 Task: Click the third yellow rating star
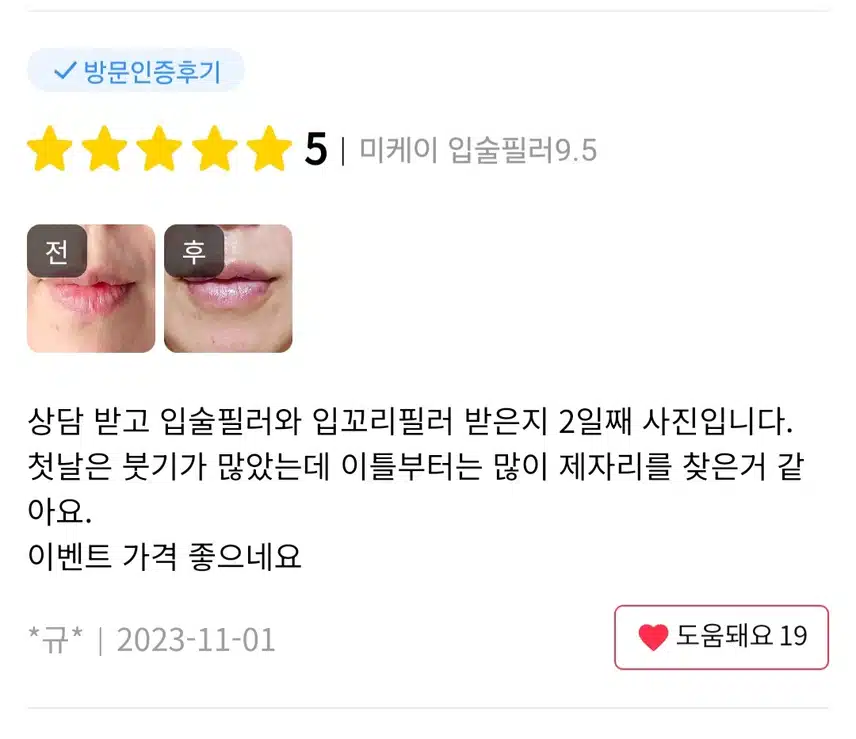pyautogui.click(x=159, y=148)
